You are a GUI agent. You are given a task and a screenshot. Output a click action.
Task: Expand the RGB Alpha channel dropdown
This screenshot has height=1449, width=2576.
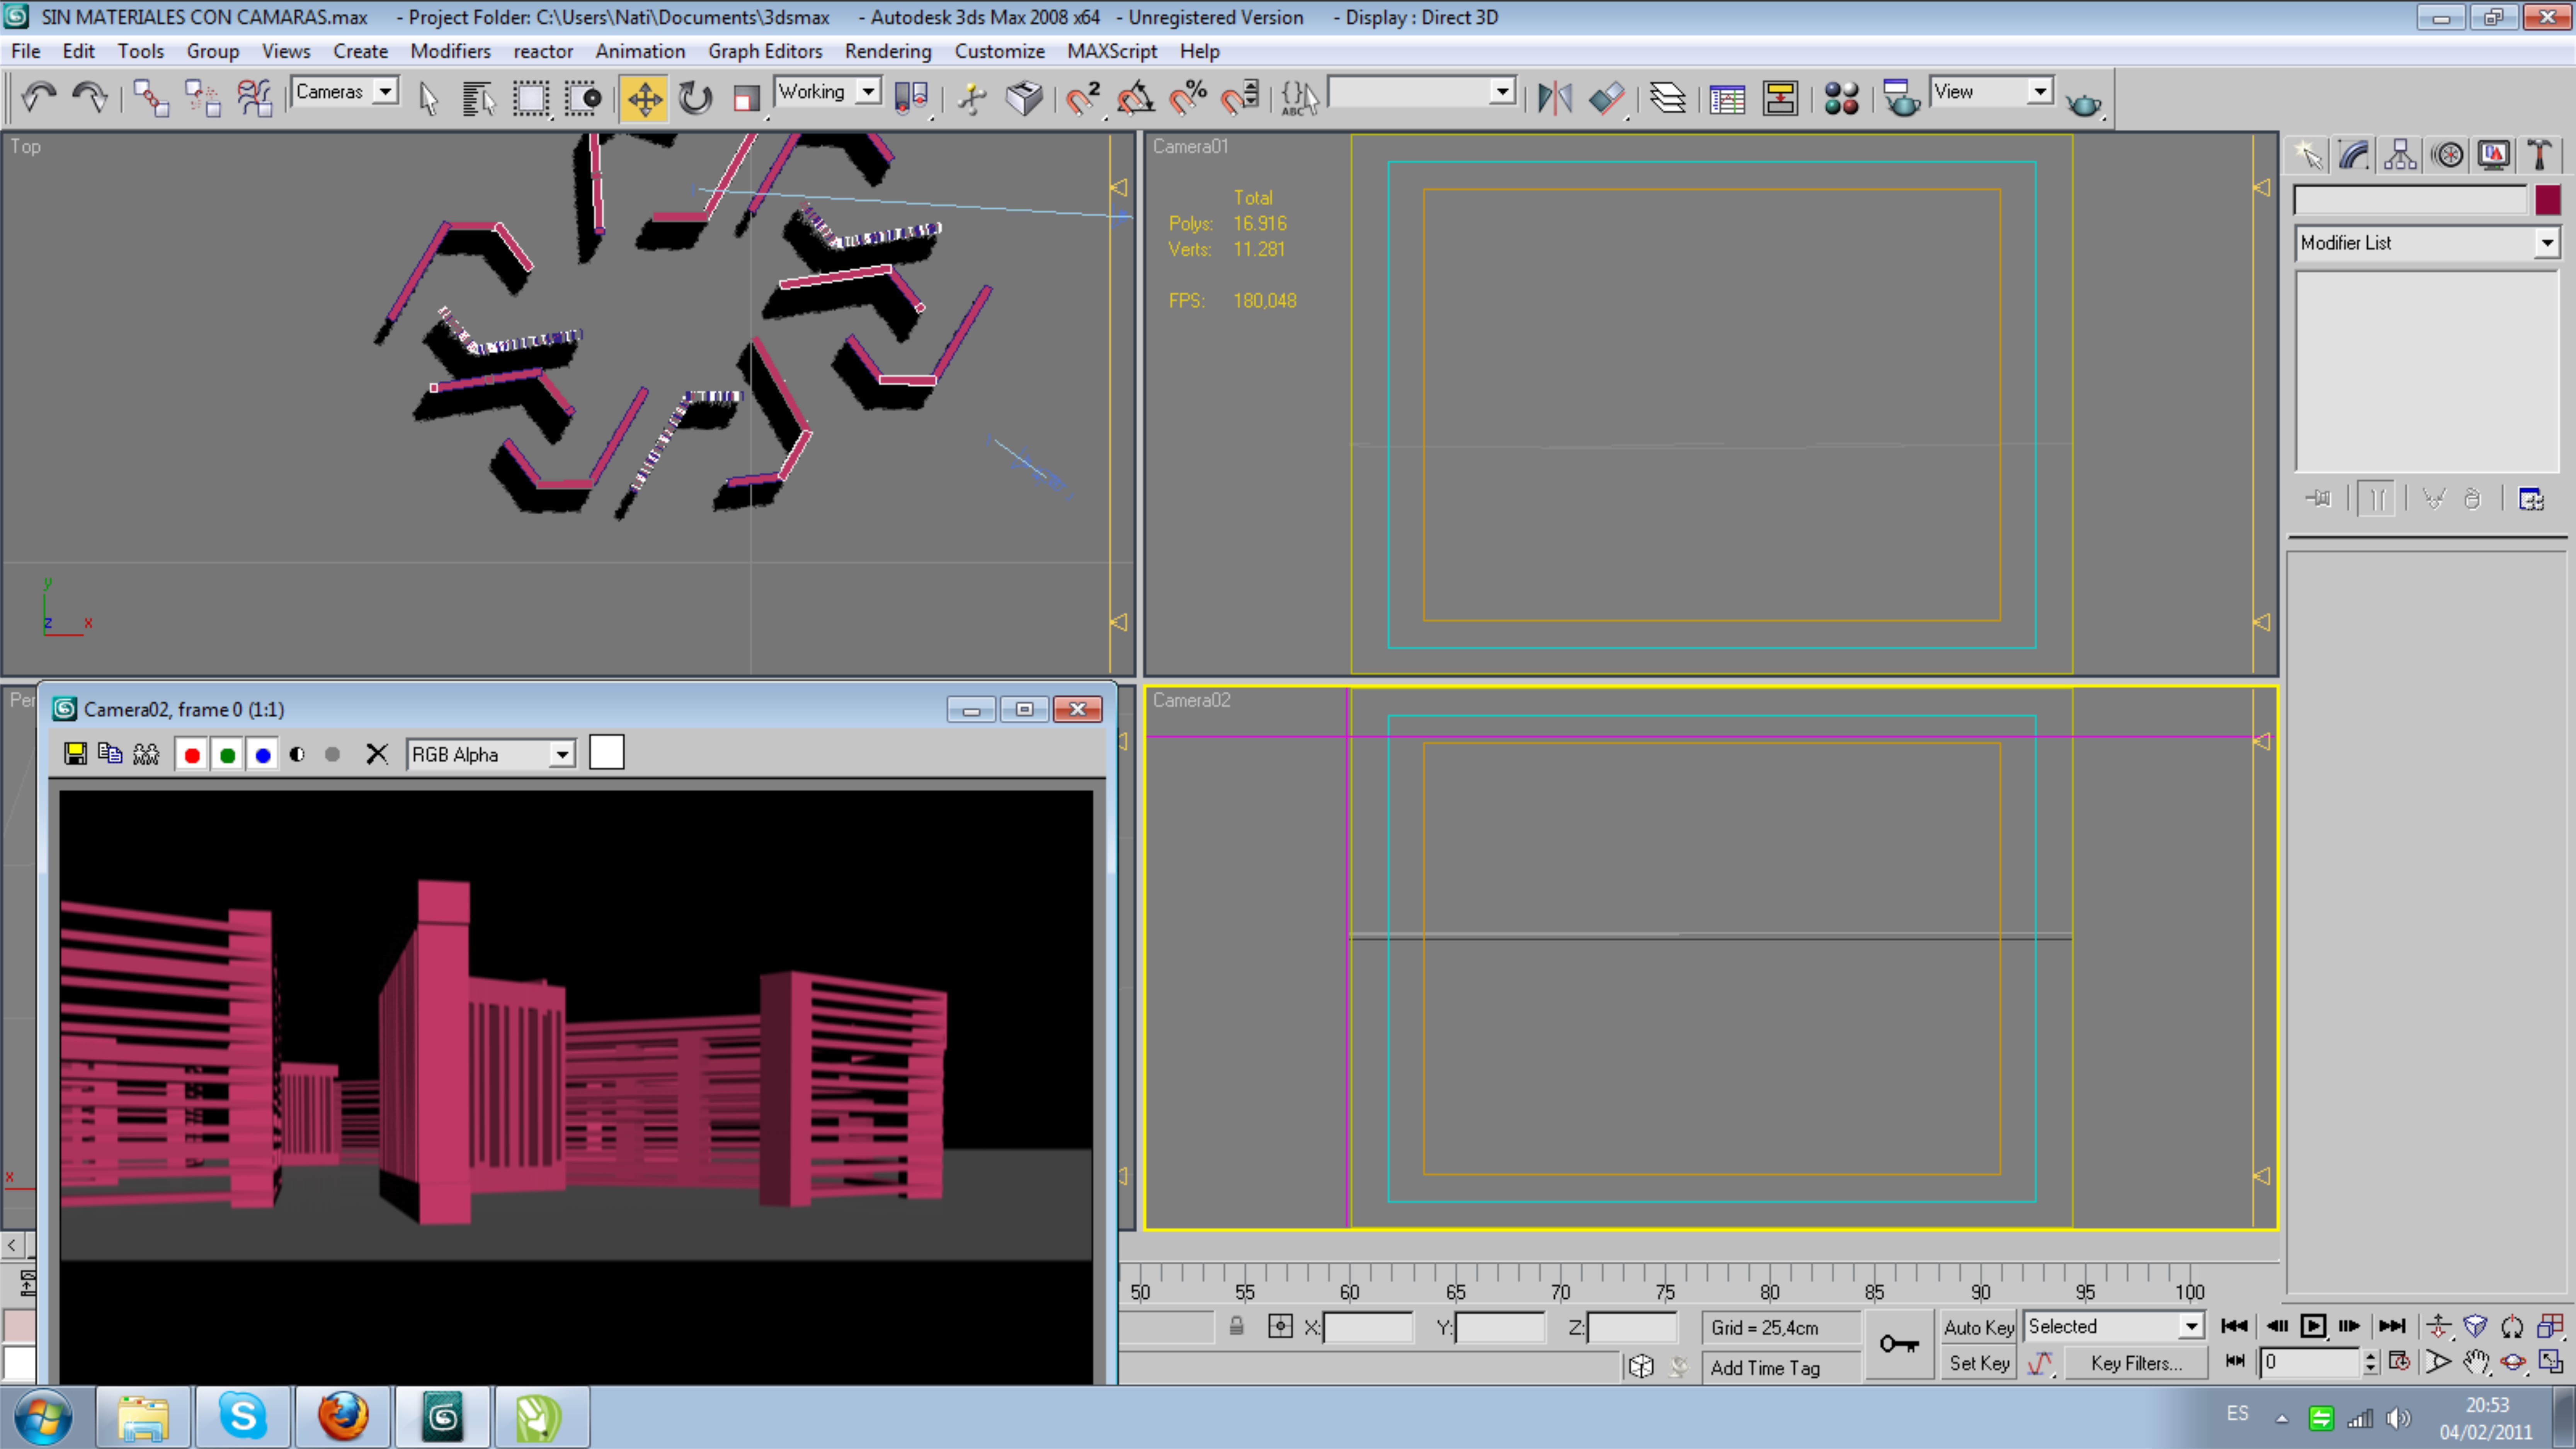pos(562,755)
